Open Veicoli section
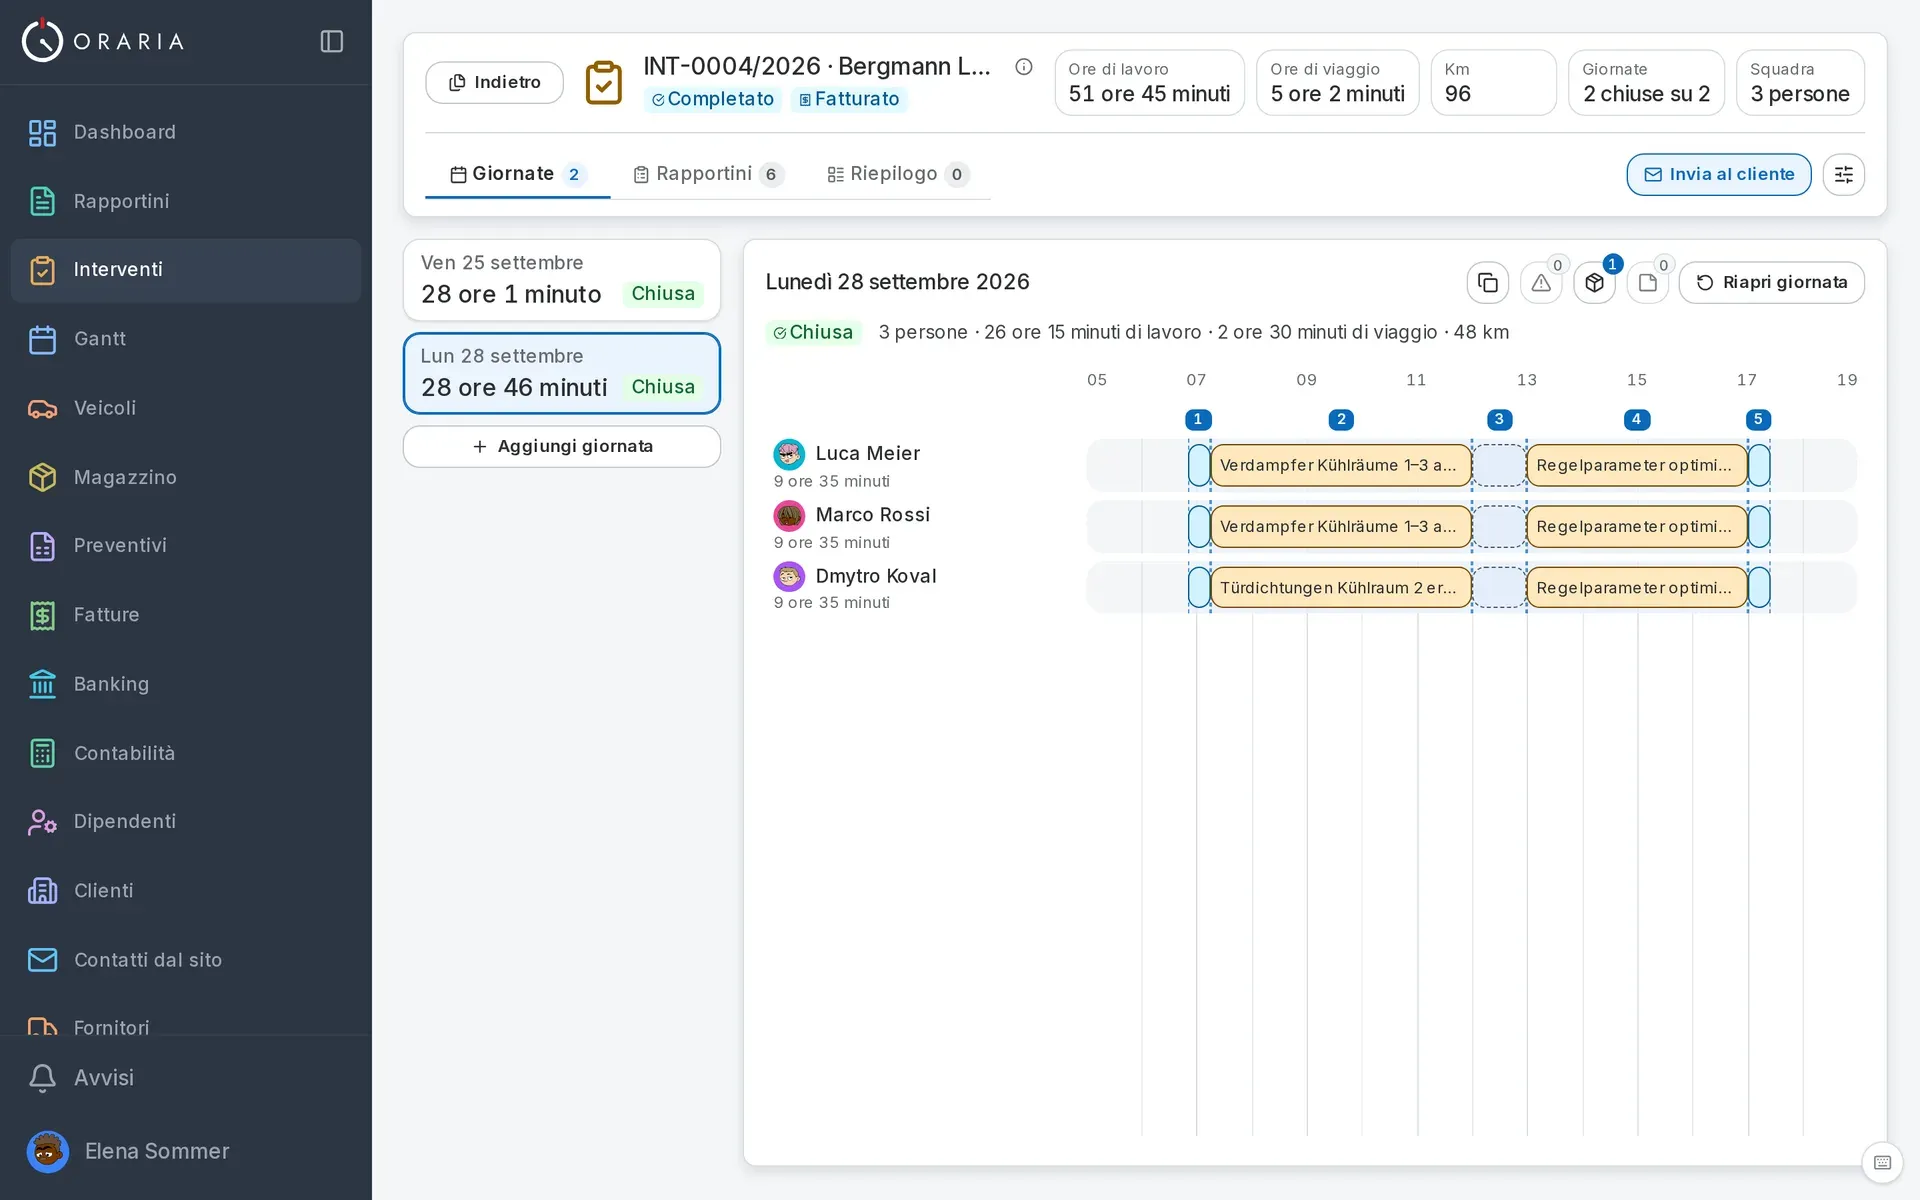Viewport: 1920px width, 1200px height. 186,408
